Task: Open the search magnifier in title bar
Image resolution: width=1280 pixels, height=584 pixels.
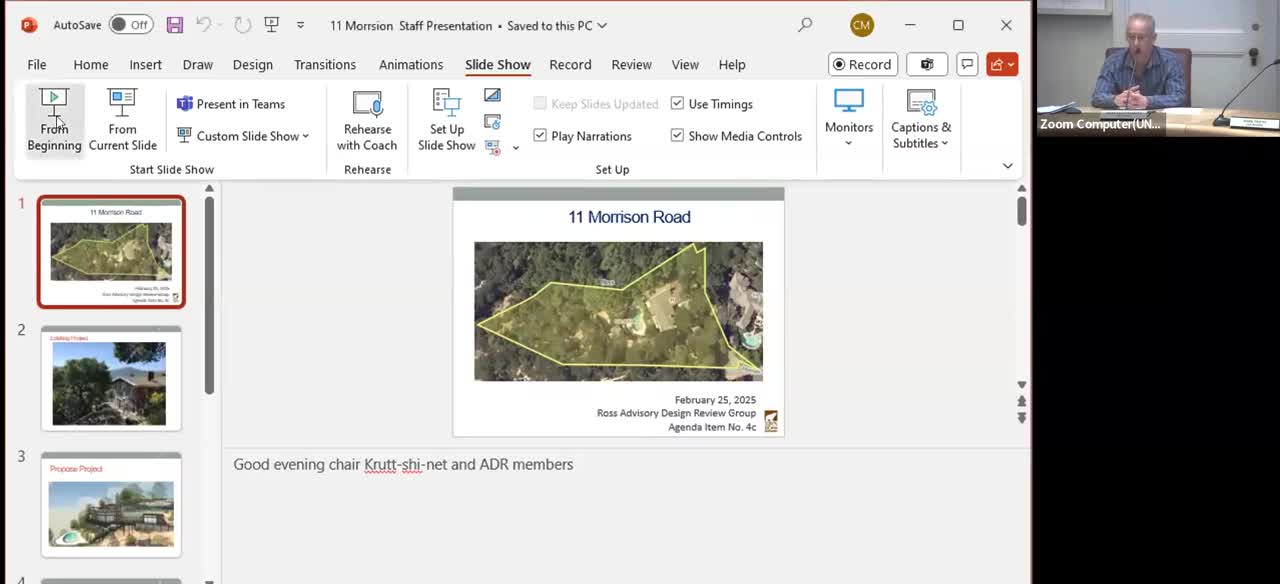Action: pos(805,25)
